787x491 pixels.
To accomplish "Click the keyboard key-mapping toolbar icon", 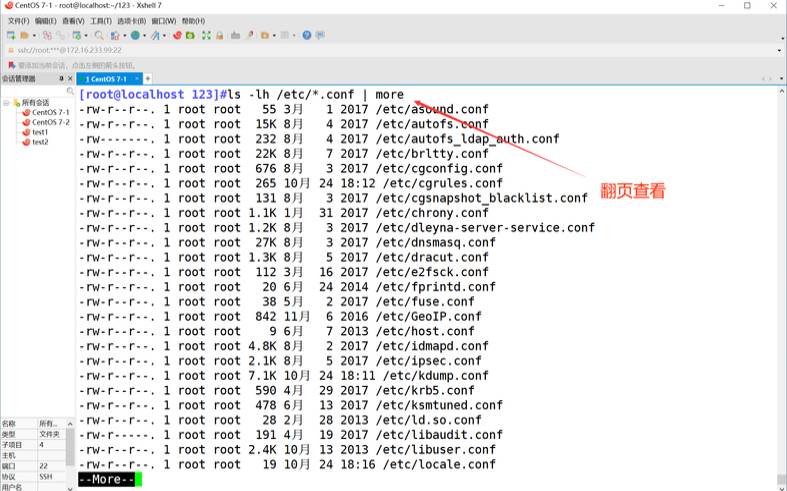I will [235, 35].
